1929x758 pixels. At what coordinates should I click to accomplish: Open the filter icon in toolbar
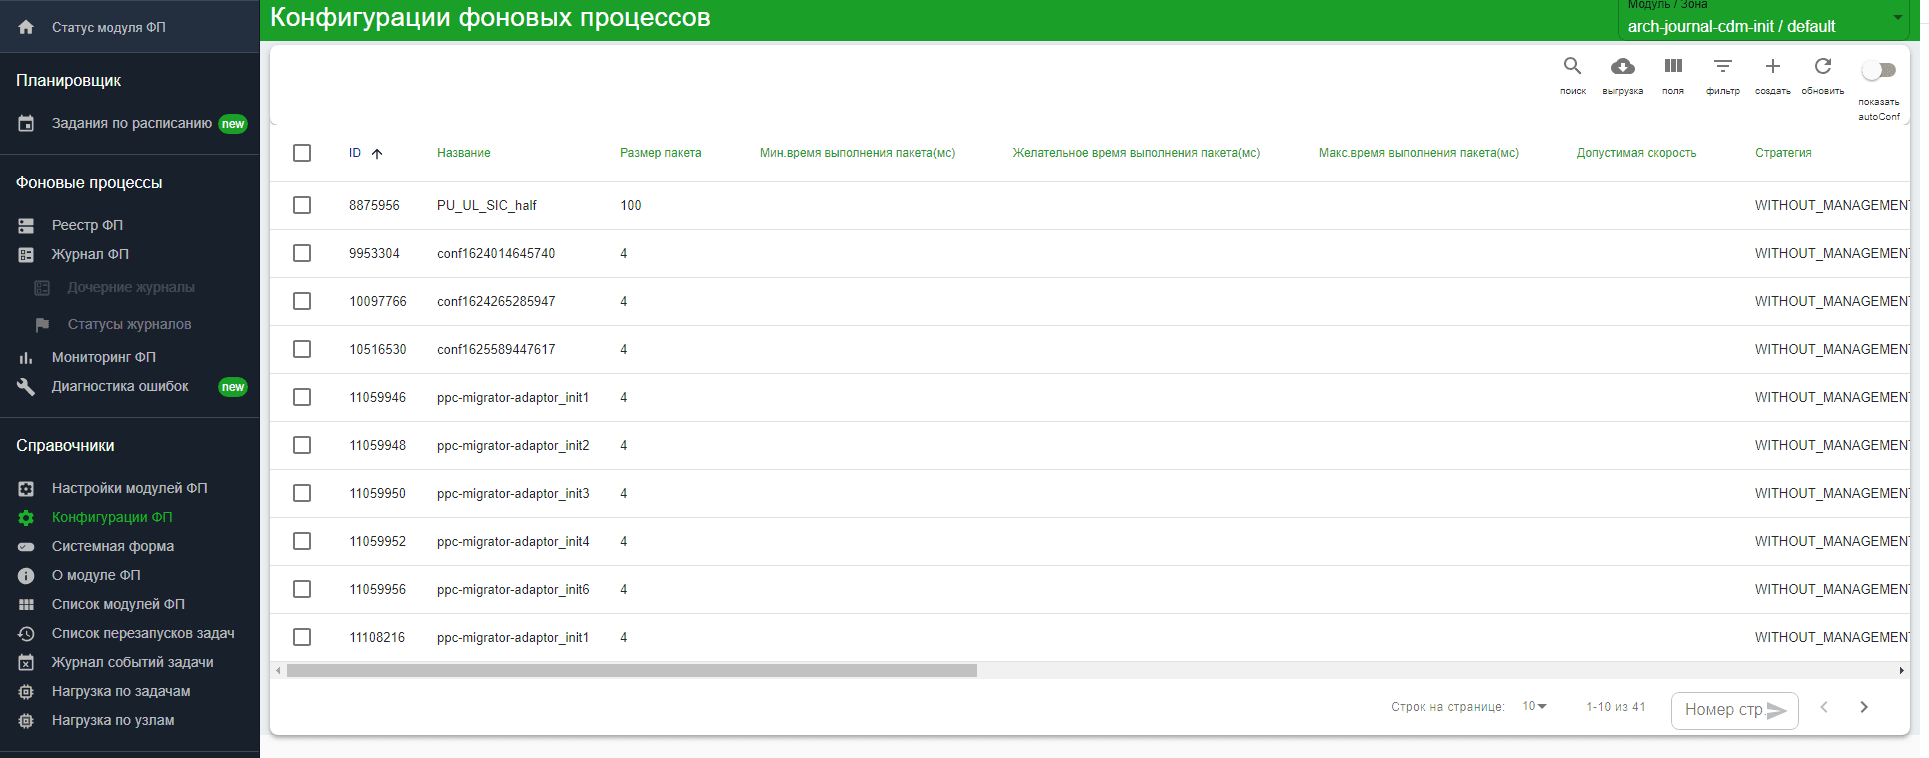pos(1722,67)
